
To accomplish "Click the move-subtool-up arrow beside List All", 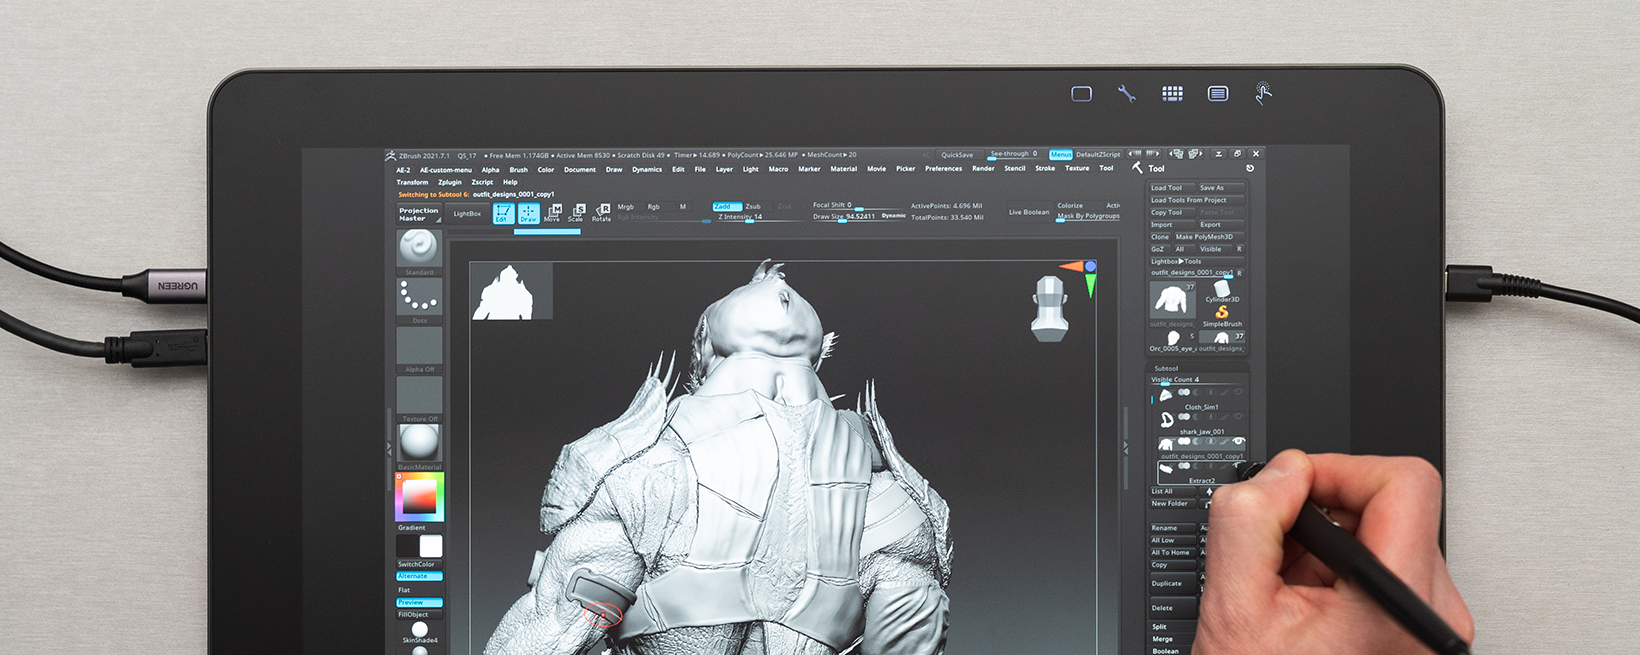I will 1209,491.
